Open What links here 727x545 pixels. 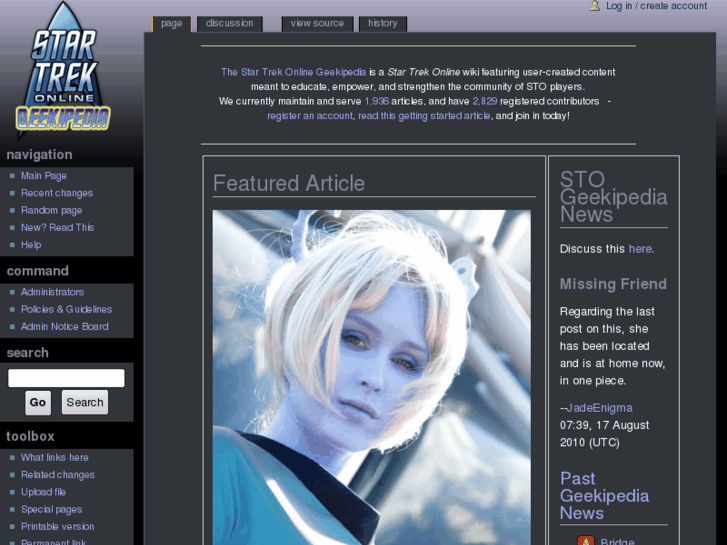click(55, 457)
